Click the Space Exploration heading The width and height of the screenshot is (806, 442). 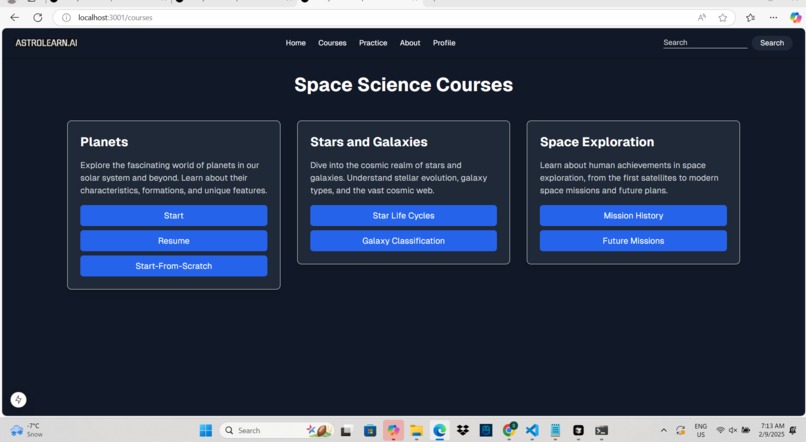[597, 142]
